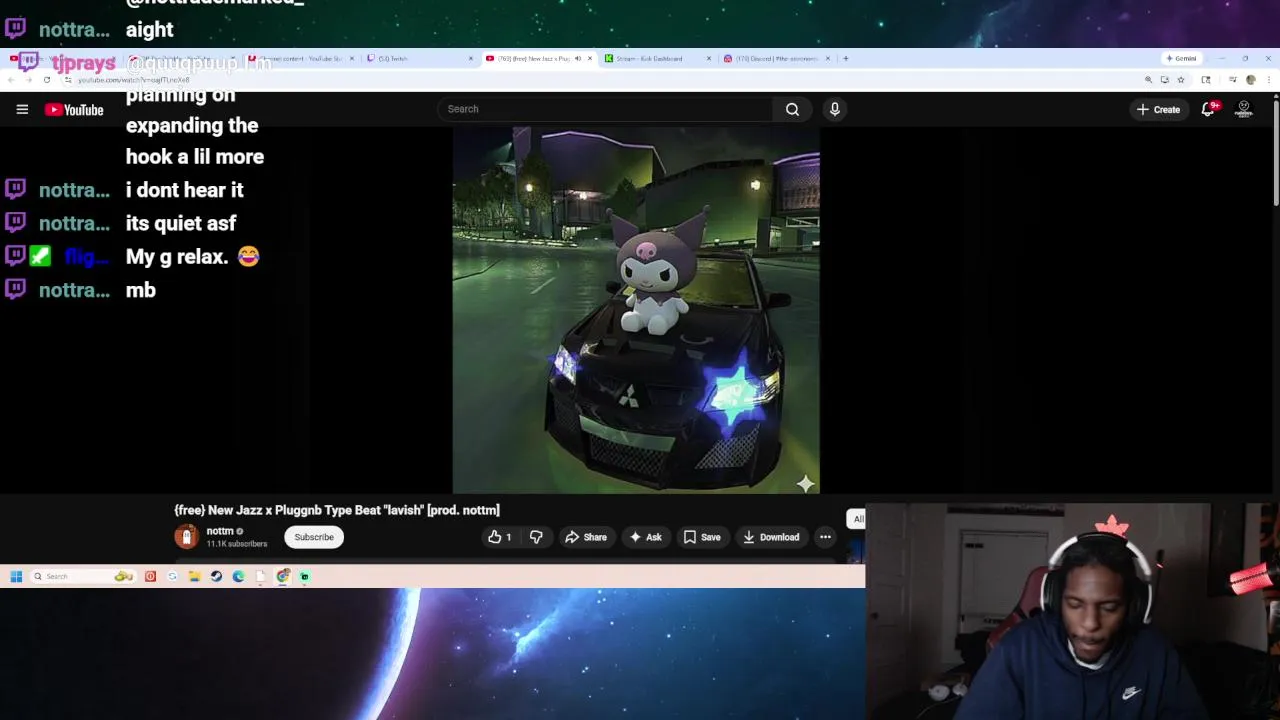
Task: Click the sparkle icon on video corner
Action: click(x=805, y=484)
